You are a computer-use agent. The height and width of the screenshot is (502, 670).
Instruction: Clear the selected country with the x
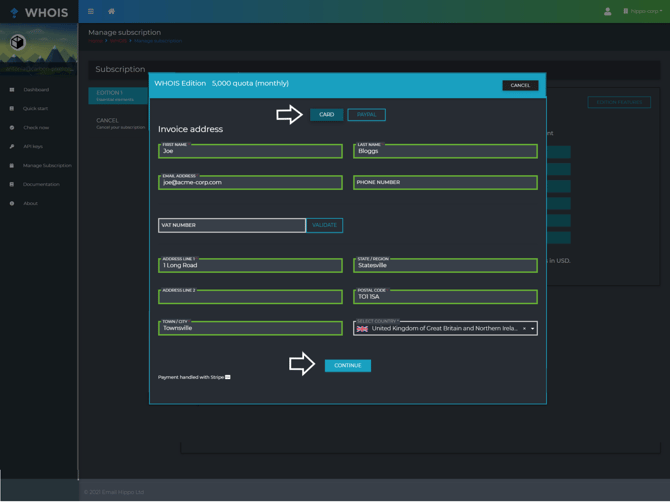(x=524, y=329)
